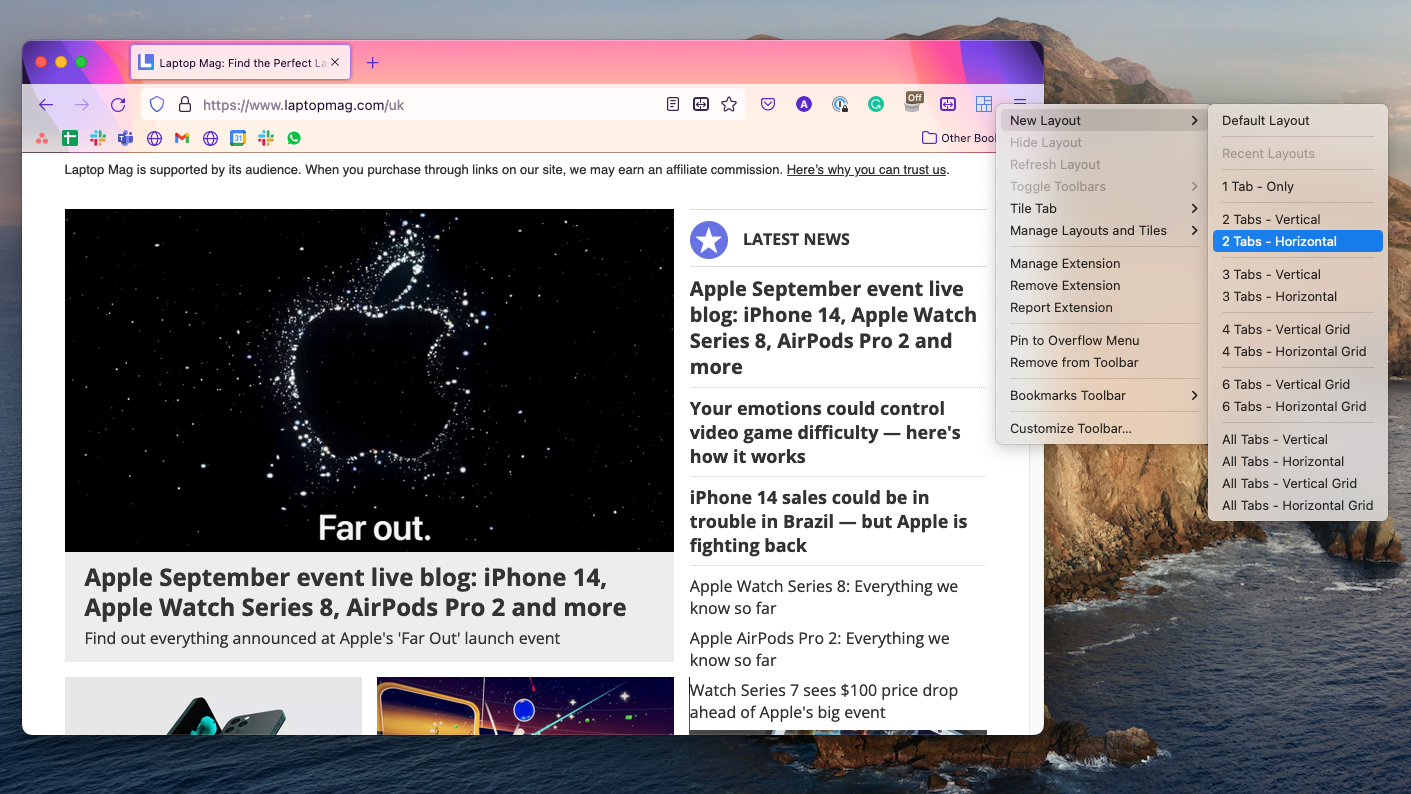This screenshot has height=794, width=1411.
Task: Open the Microsoft Teams bookmark
Action: [126, 138]
